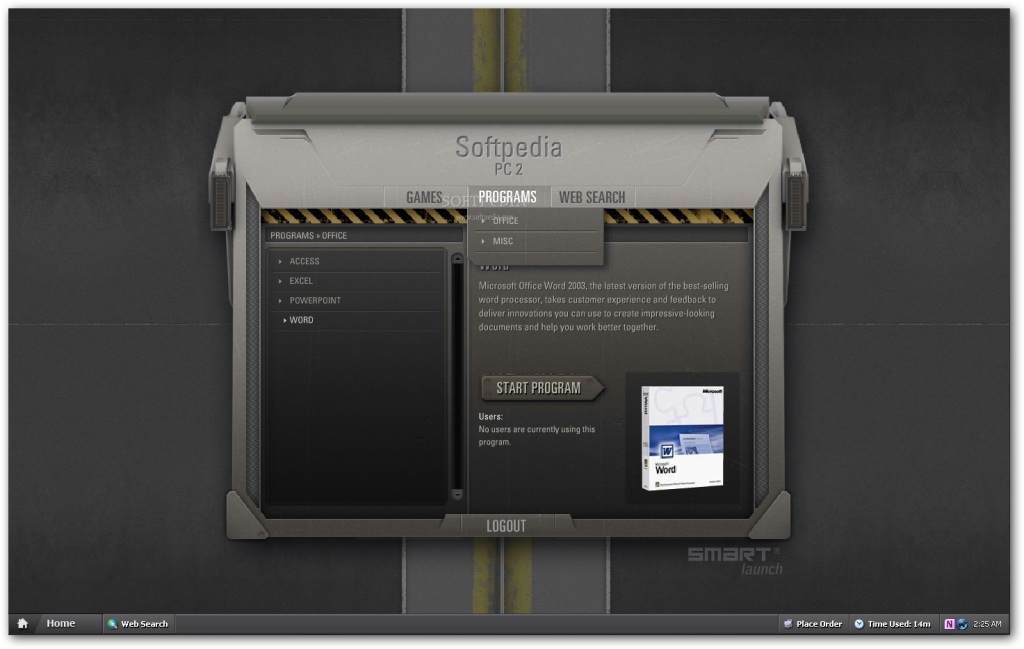Click the Time Used: 14m text
This screenshot has width=1024, height=649.
[x=899, y=624]
